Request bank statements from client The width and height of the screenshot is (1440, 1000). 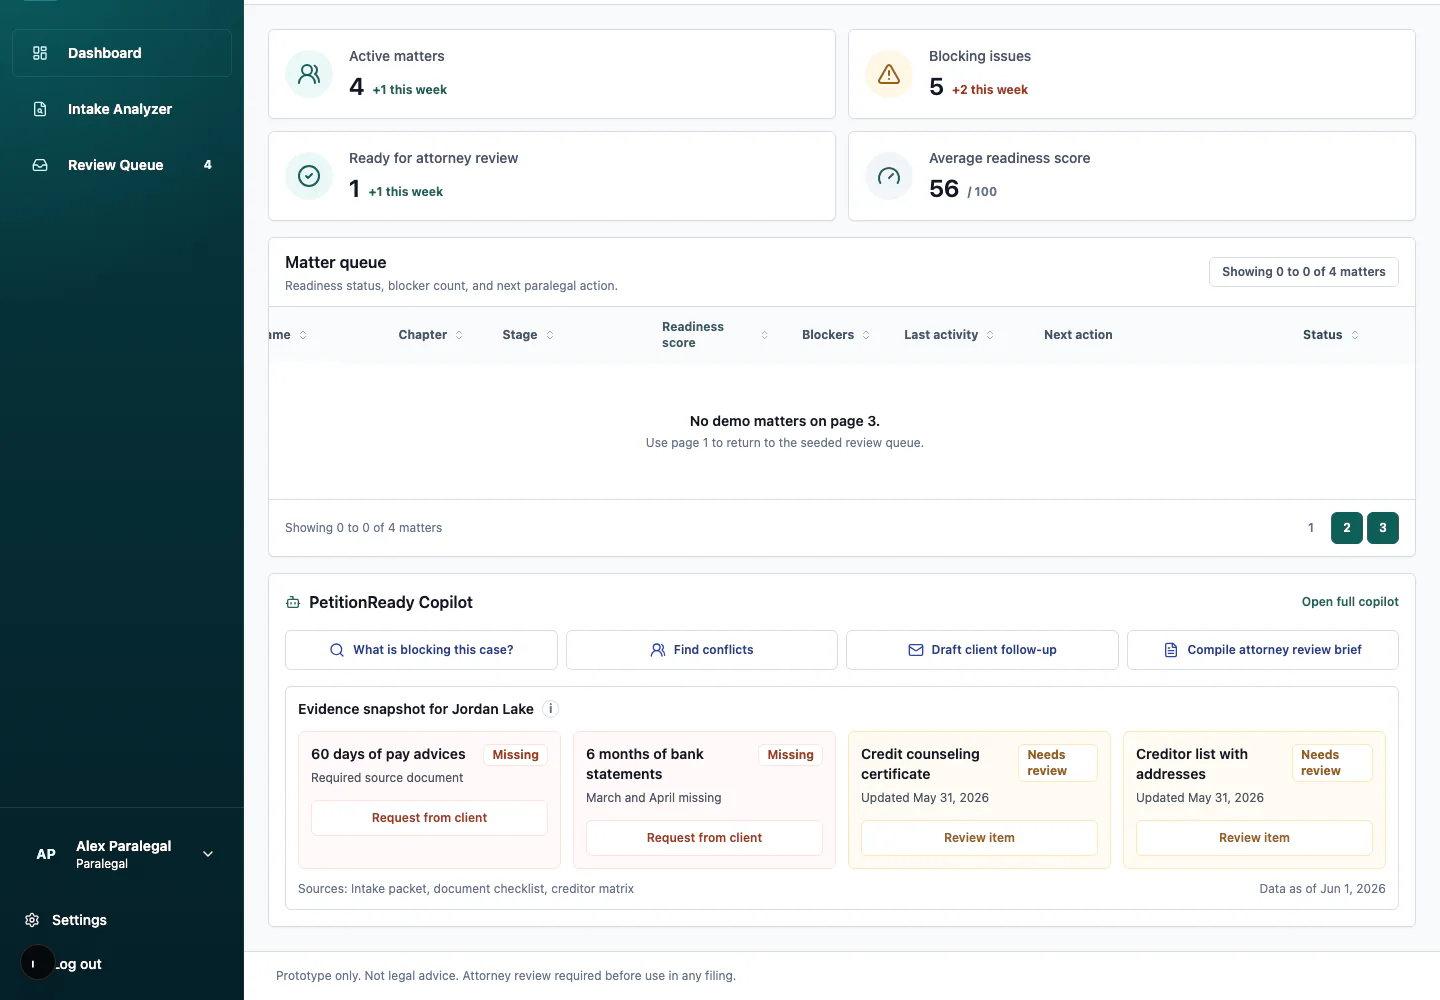[704, 838]
